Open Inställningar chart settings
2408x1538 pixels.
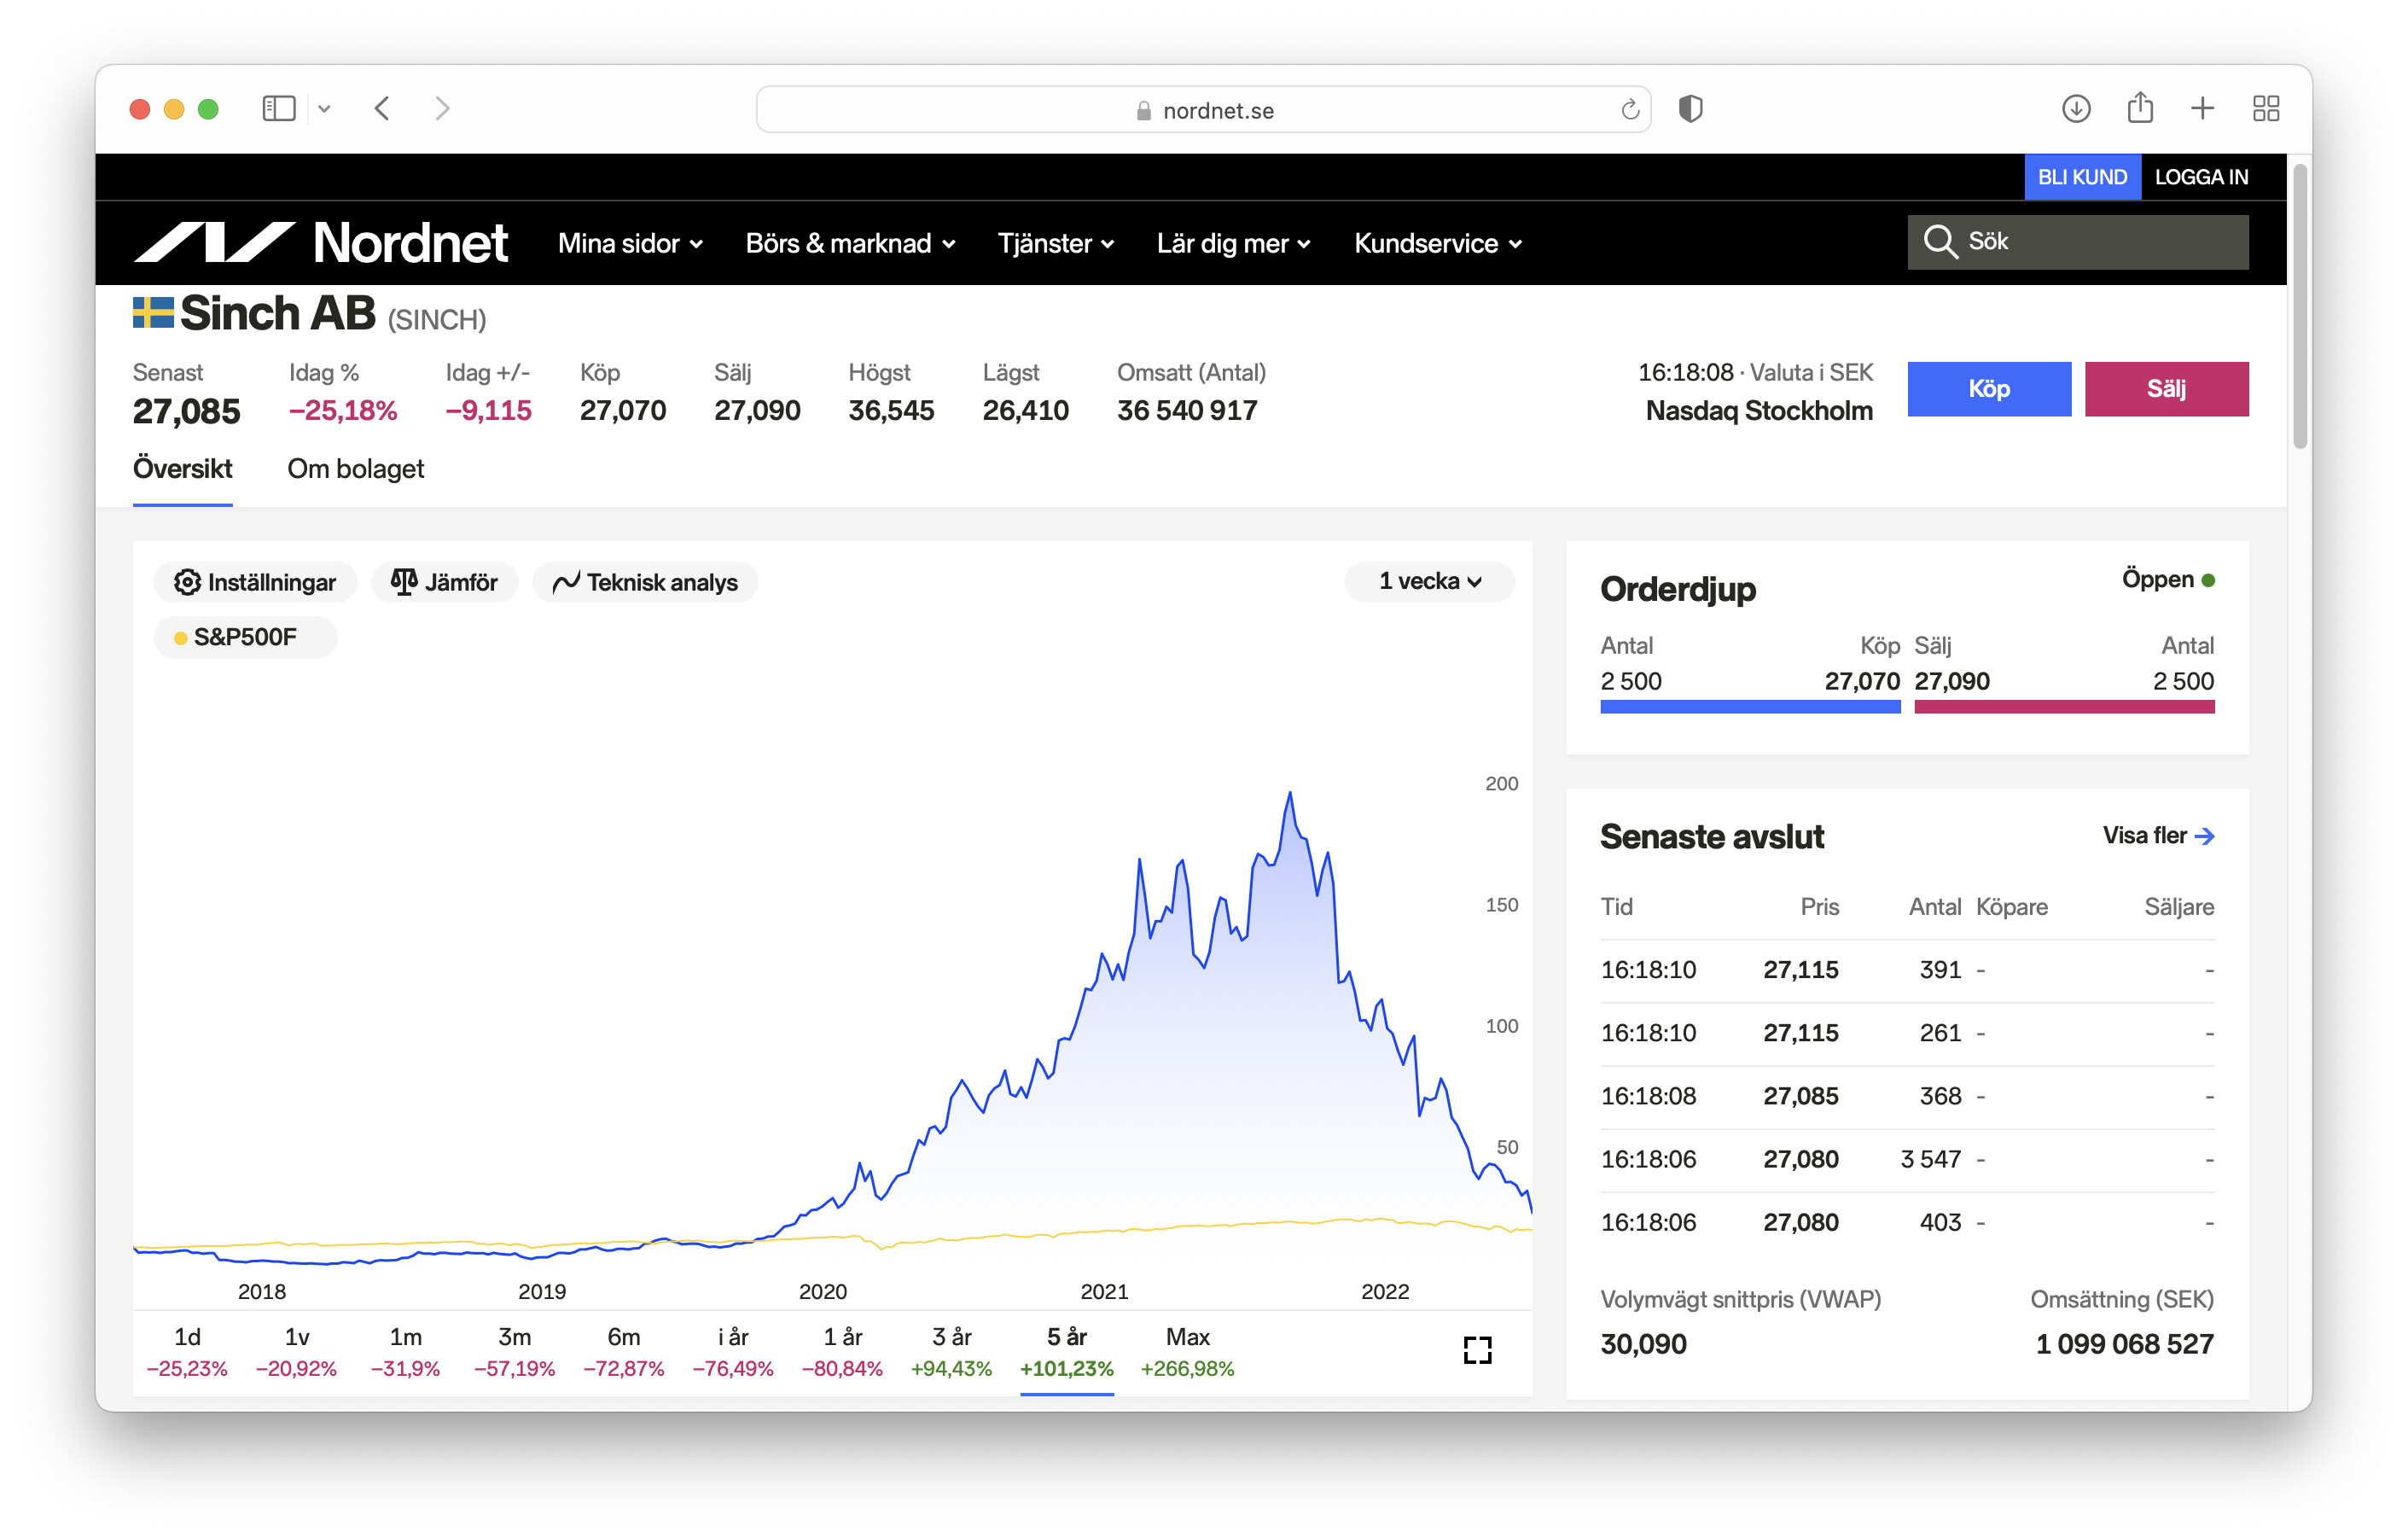(x=255, y=582)
